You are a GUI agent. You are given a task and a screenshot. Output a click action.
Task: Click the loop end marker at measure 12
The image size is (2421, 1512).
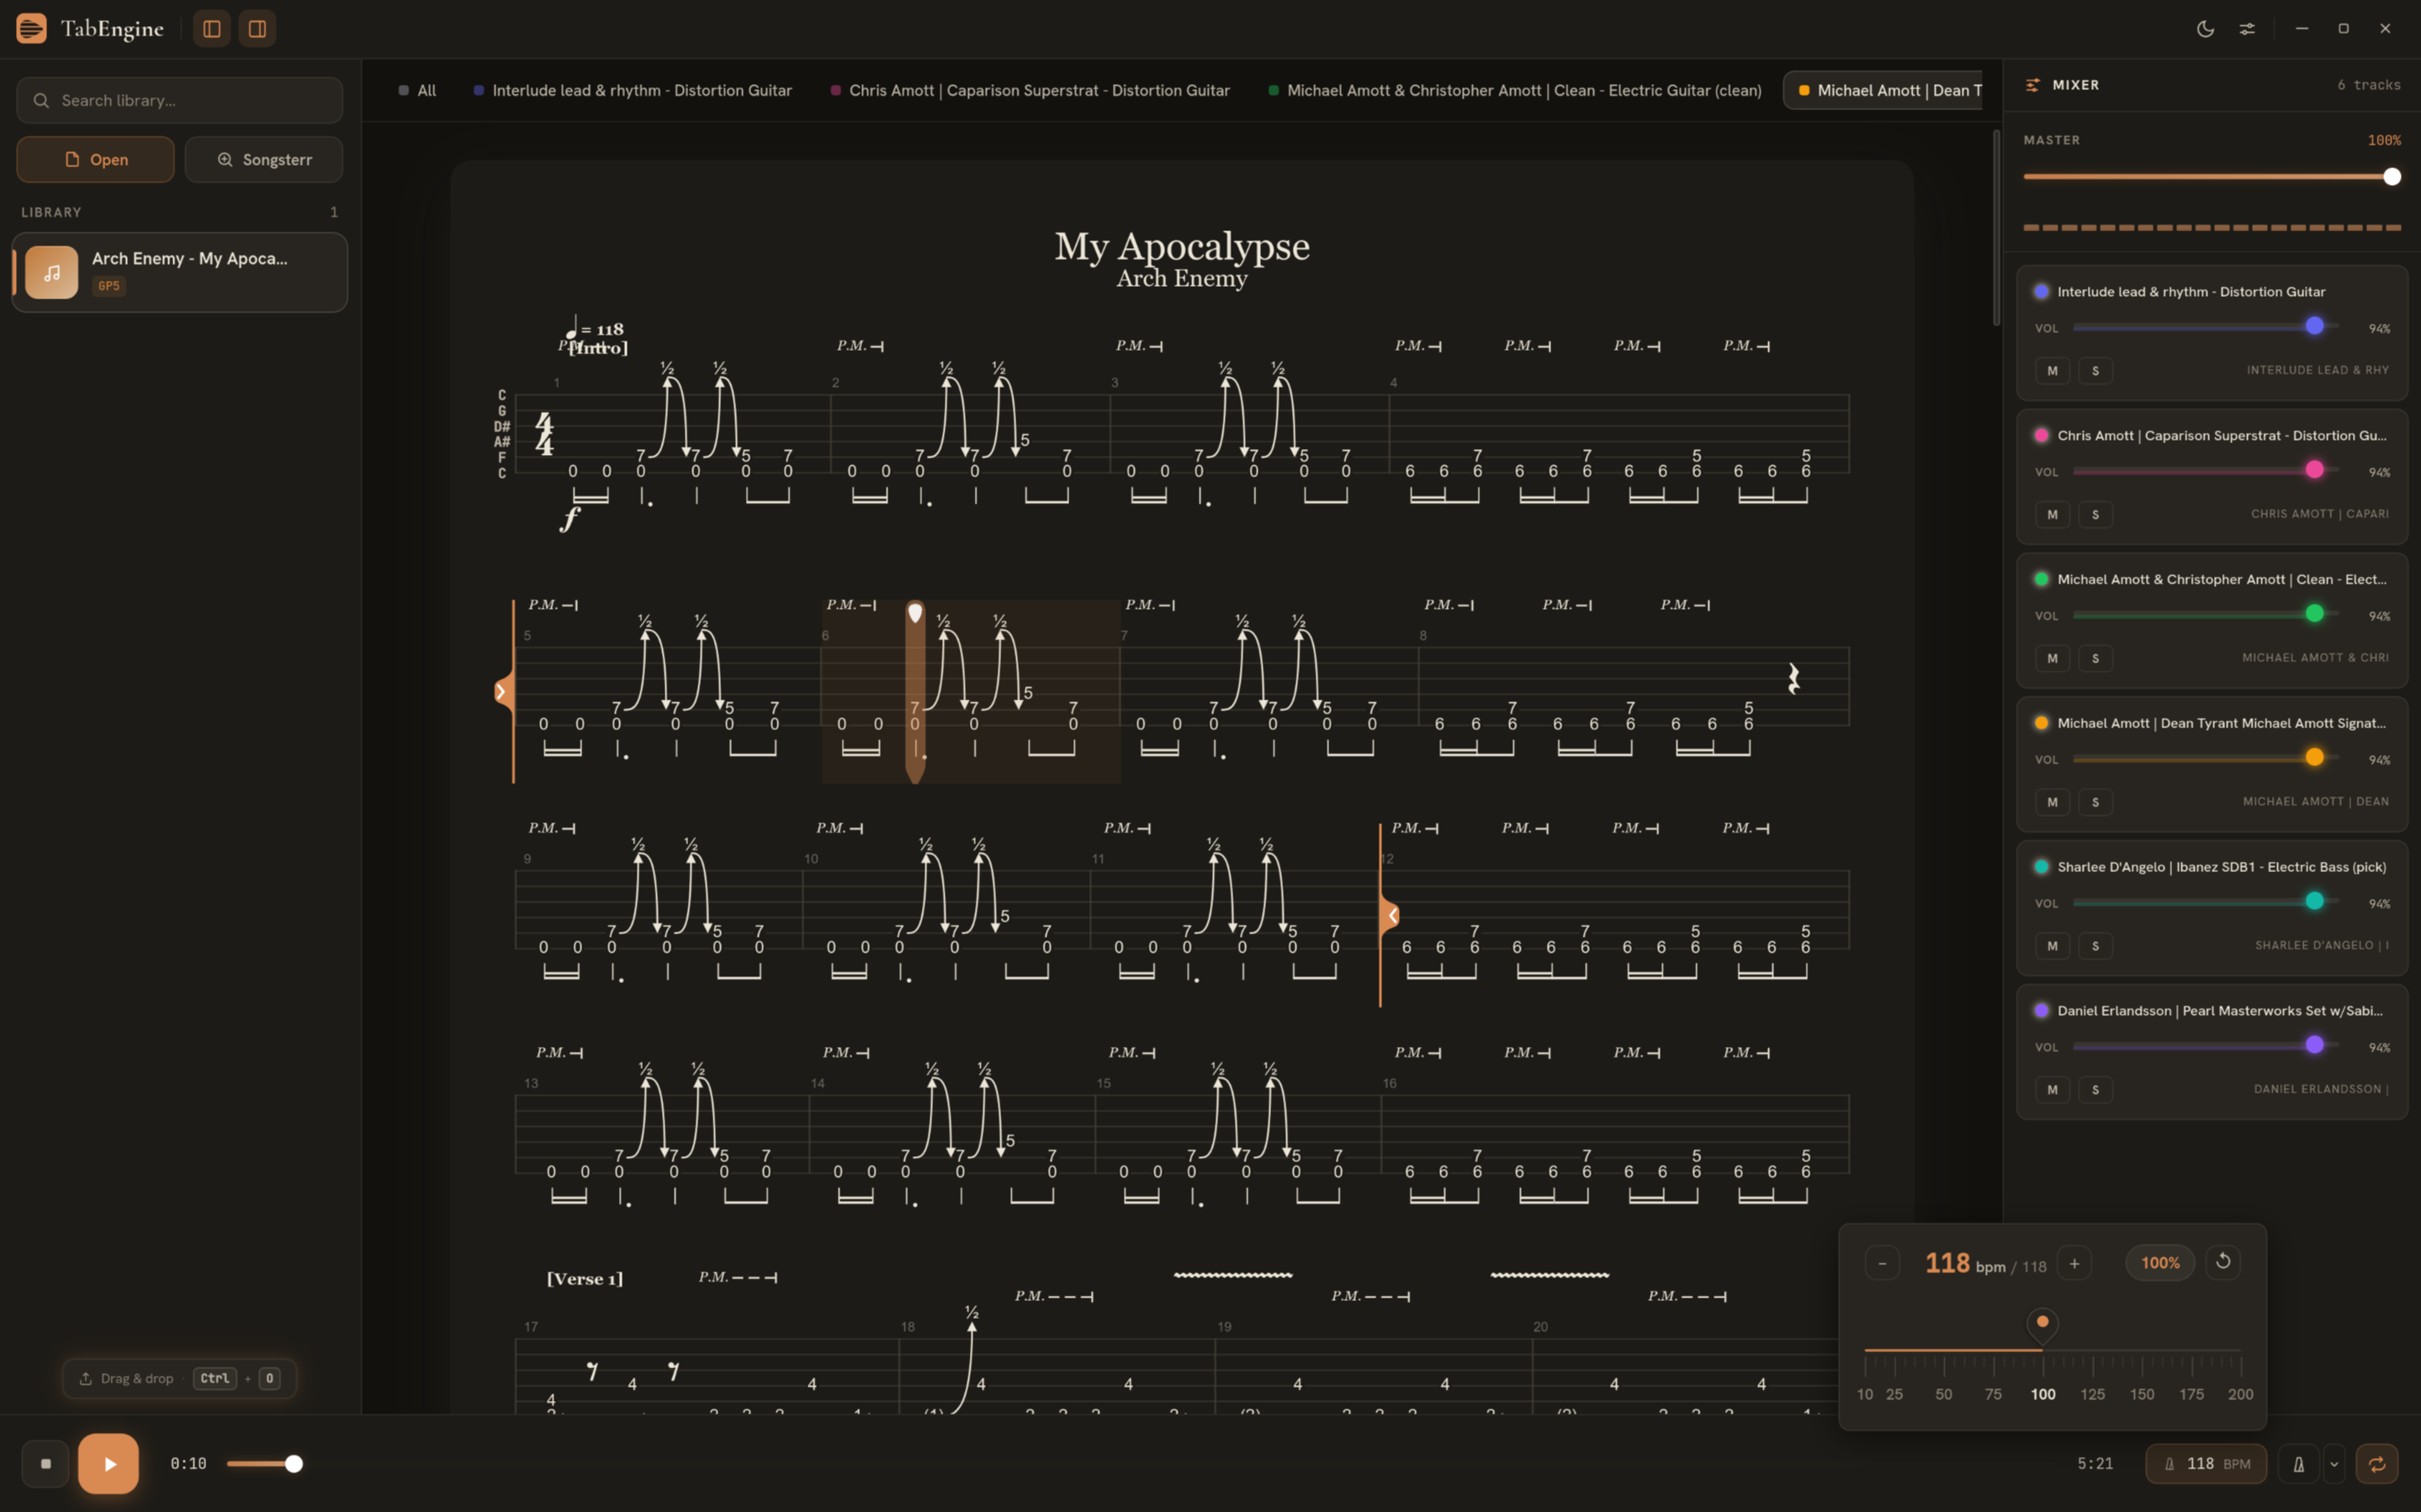click(1390, 915)
